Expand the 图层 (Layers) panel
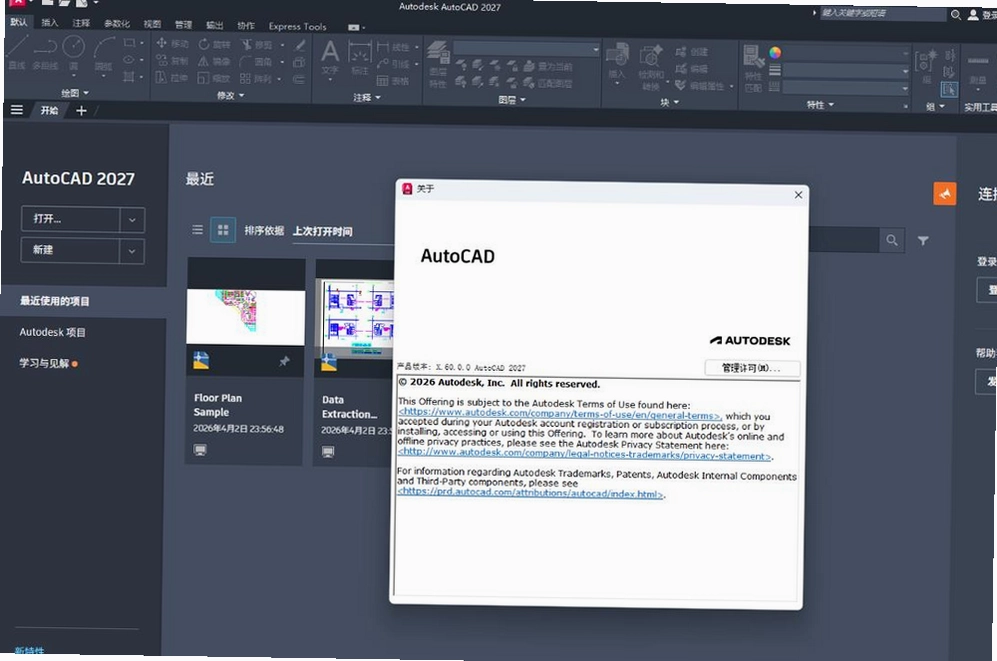 pyautogui.click(x=512, y=100)
